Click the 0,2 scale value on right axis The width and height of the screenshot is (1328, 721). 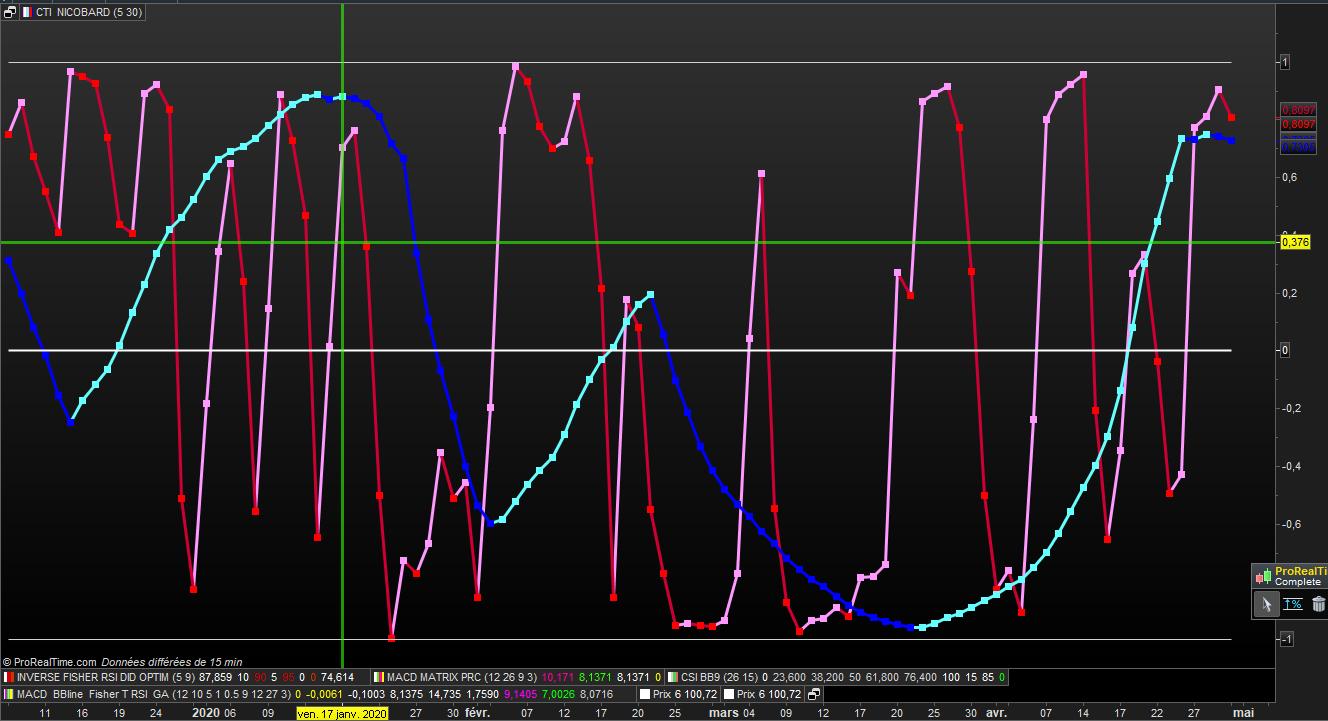tap(1290, 293)
